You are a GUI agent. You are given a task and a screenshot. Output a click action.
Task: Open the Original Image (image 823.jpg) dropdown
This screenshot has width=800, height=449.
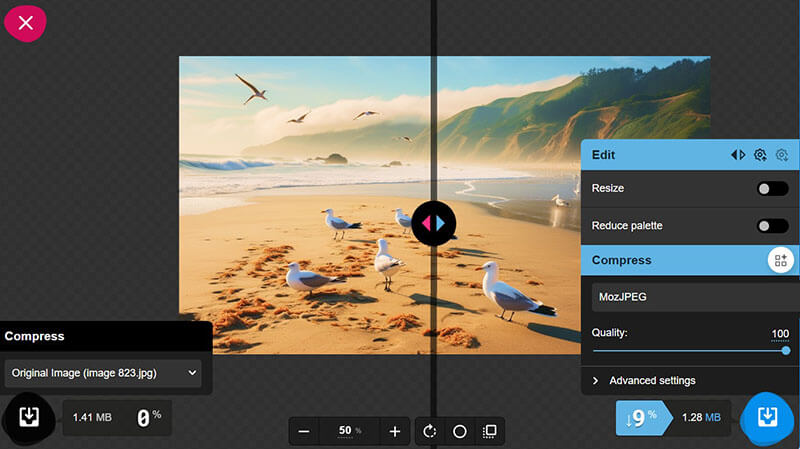(x=105, y=373)
